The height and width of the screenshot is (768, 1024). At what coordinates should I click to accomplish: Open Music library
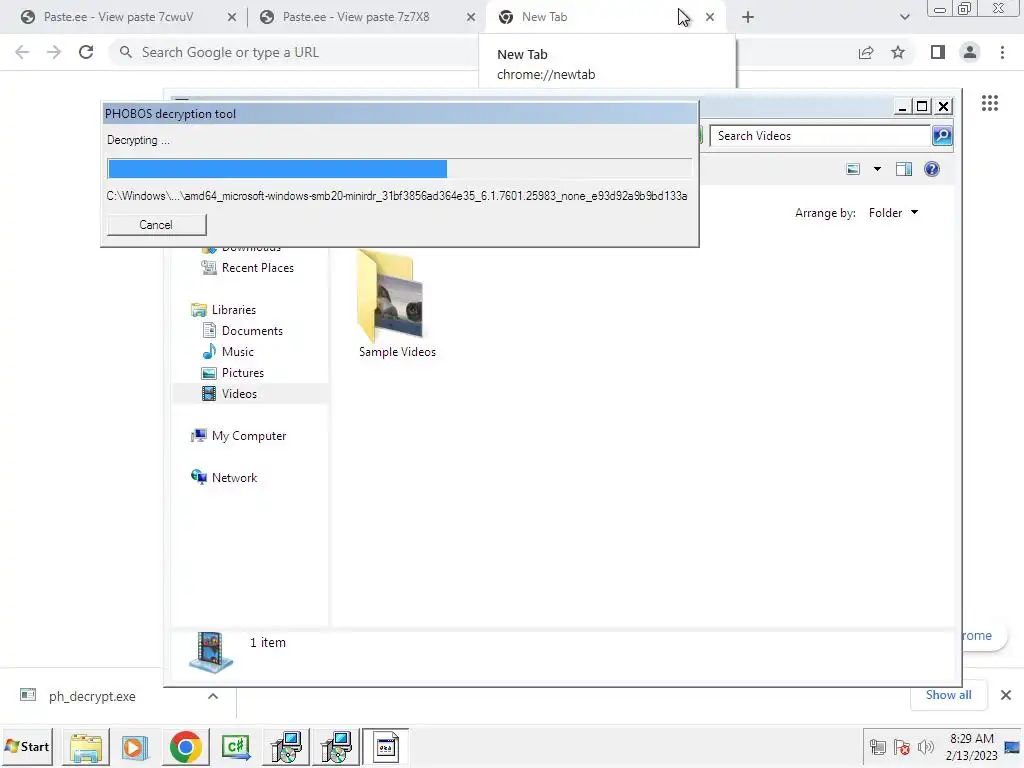pyautogui.click(x=227, y=351)
